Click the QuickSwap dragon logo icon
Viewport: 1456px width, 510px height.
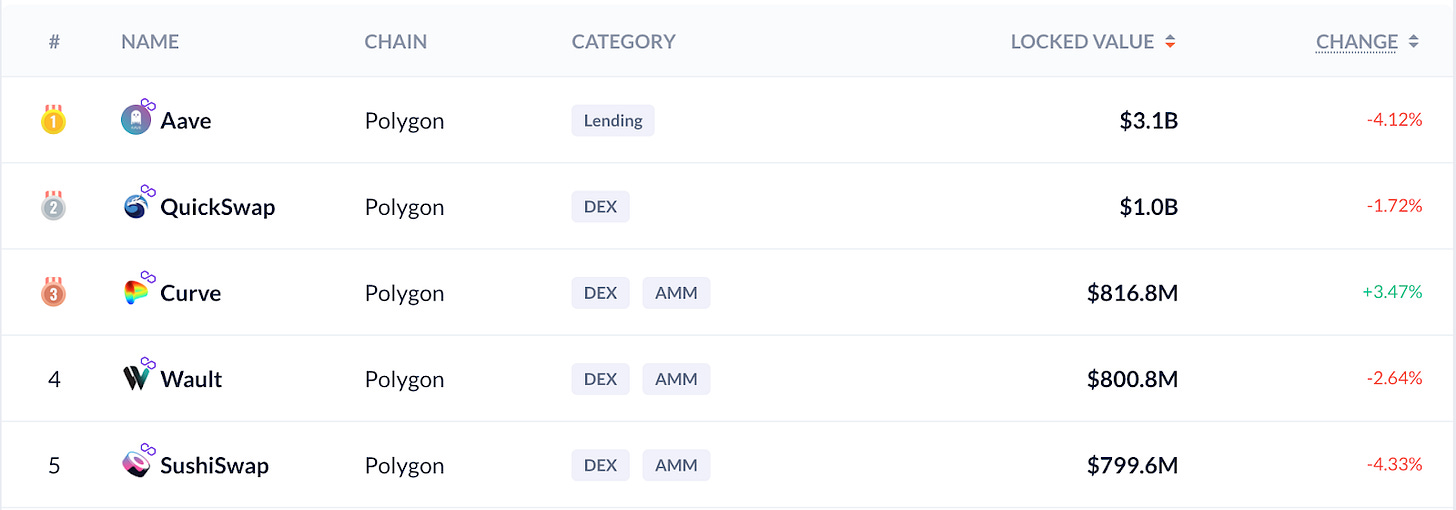[136, 207]
